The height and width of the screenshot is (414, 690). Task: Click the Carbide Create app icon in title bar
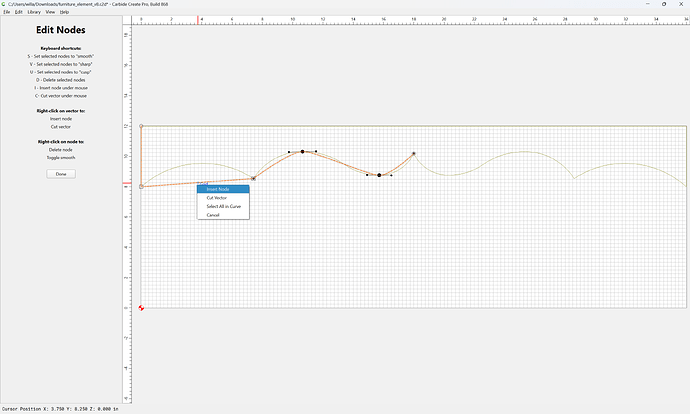(4, 4)
